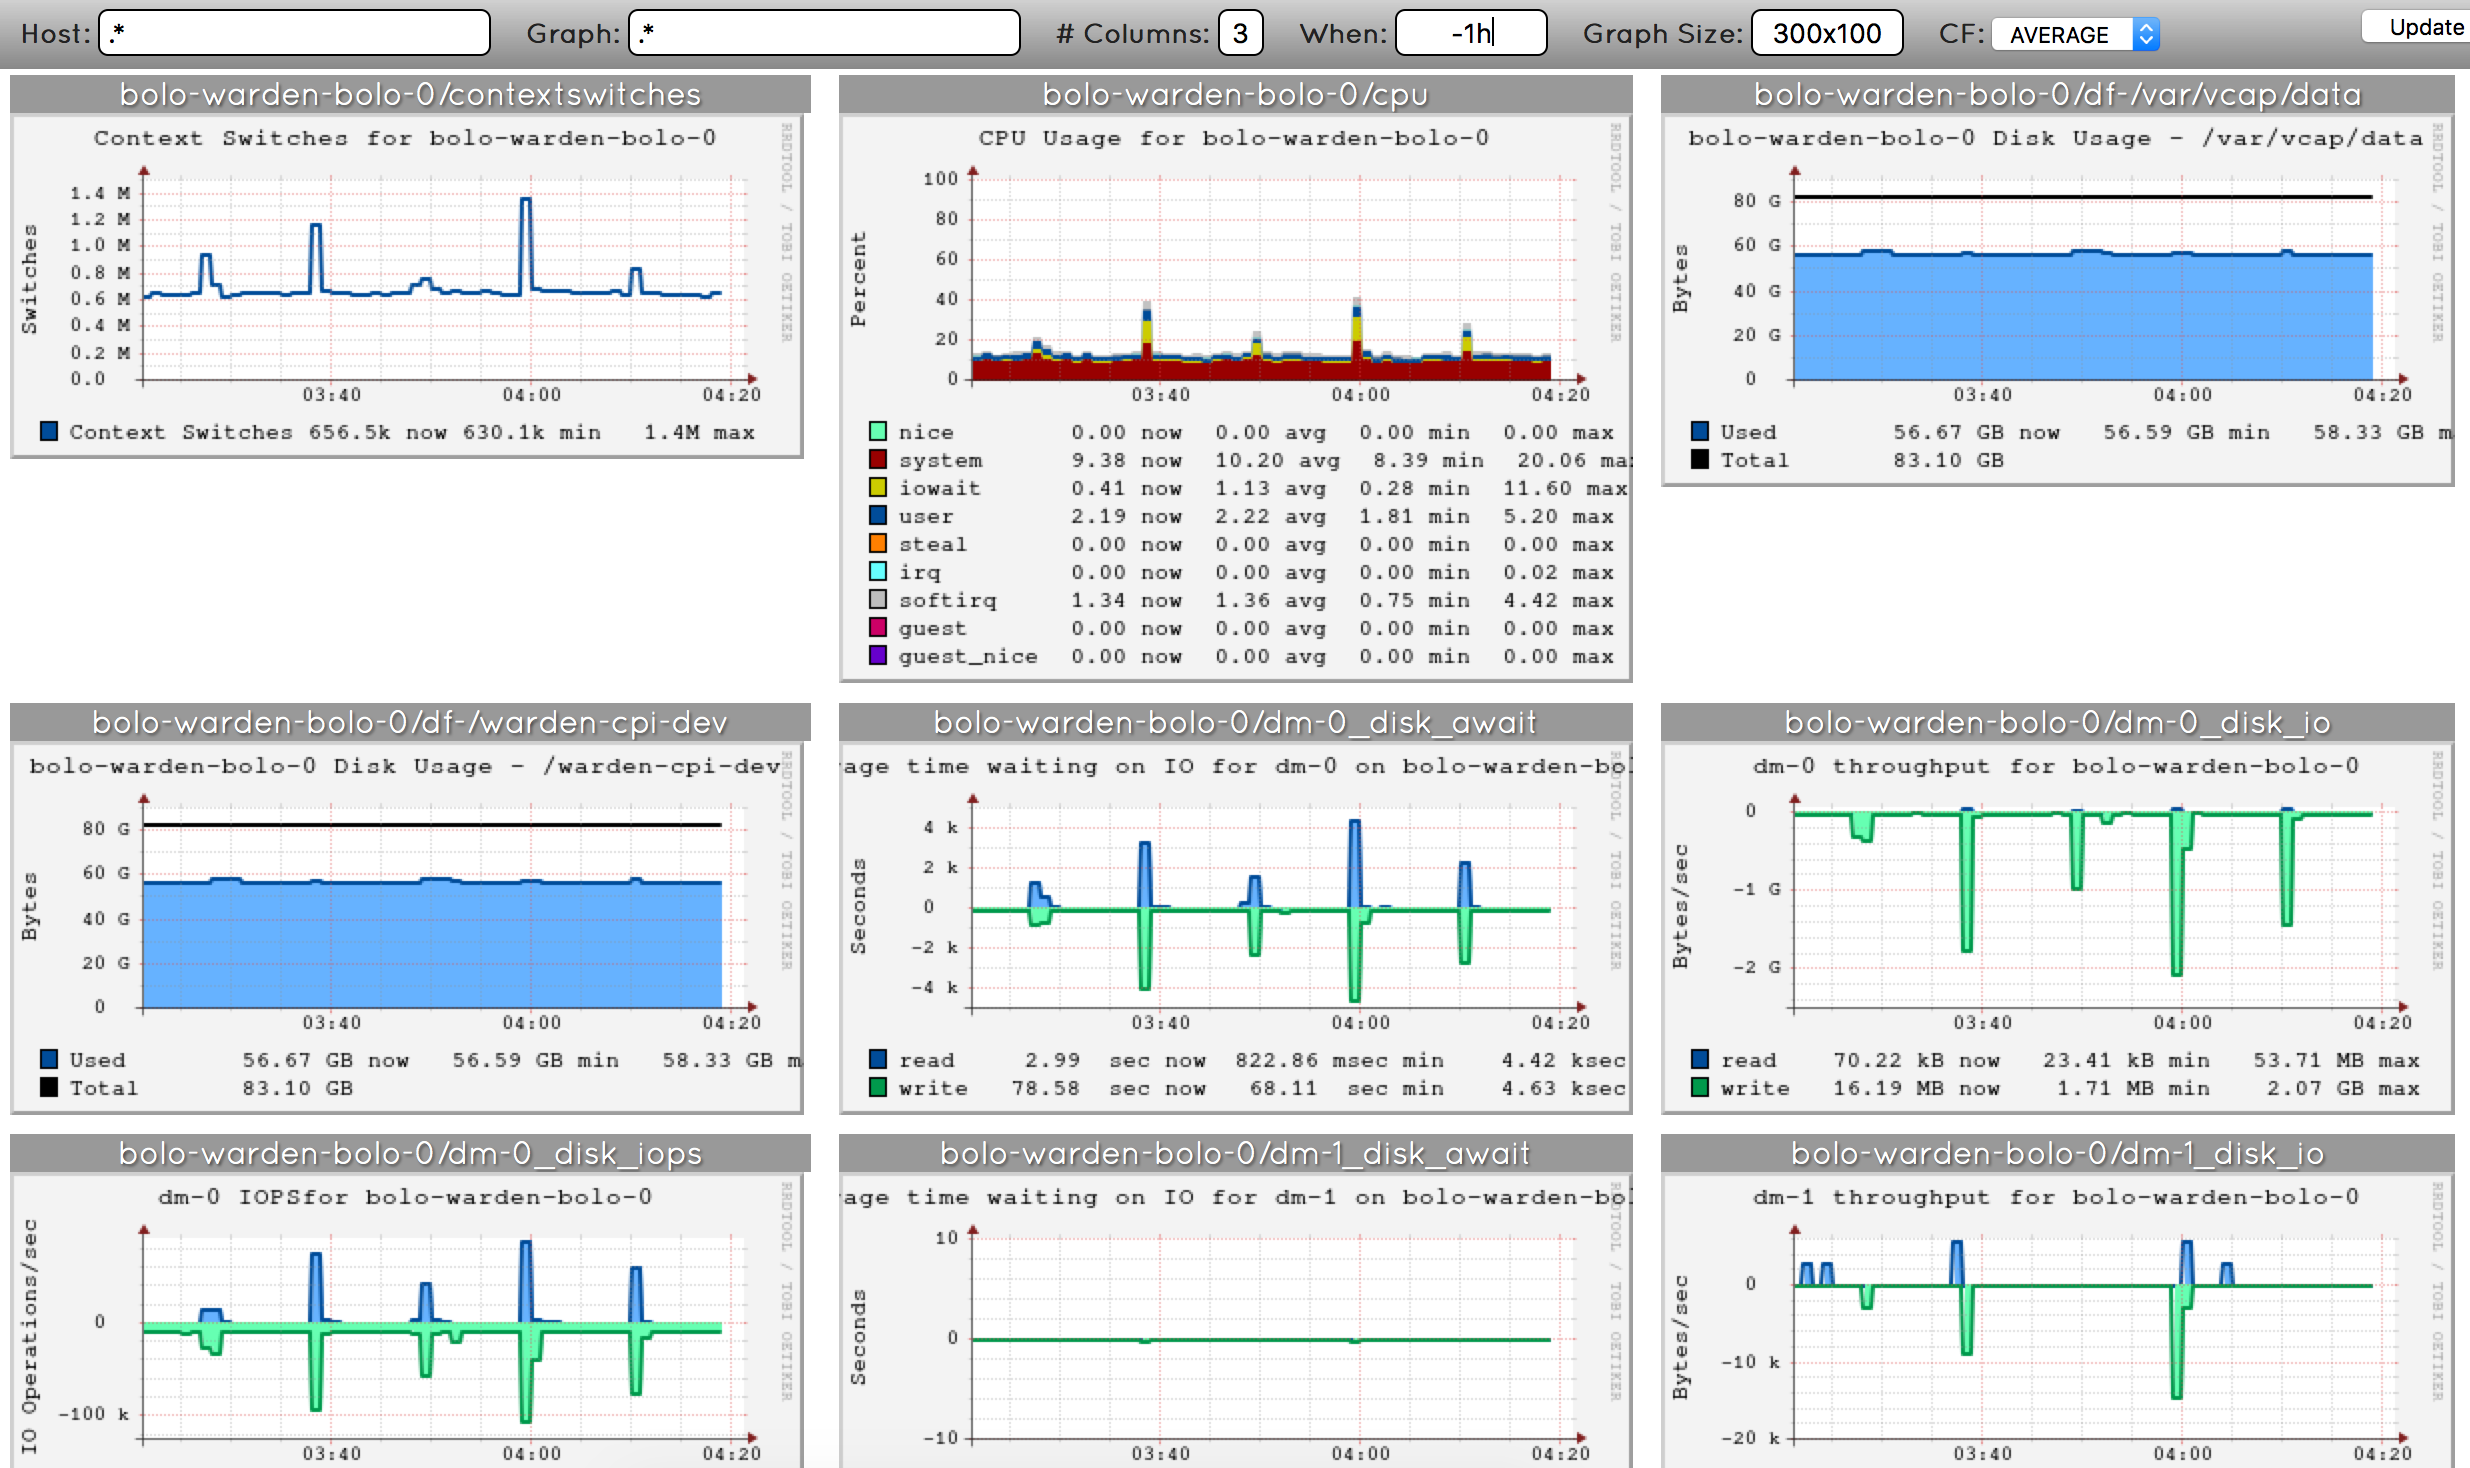
Task: Open the dm-0_disk_io graph header
Action: click(x=2057, y=722)
